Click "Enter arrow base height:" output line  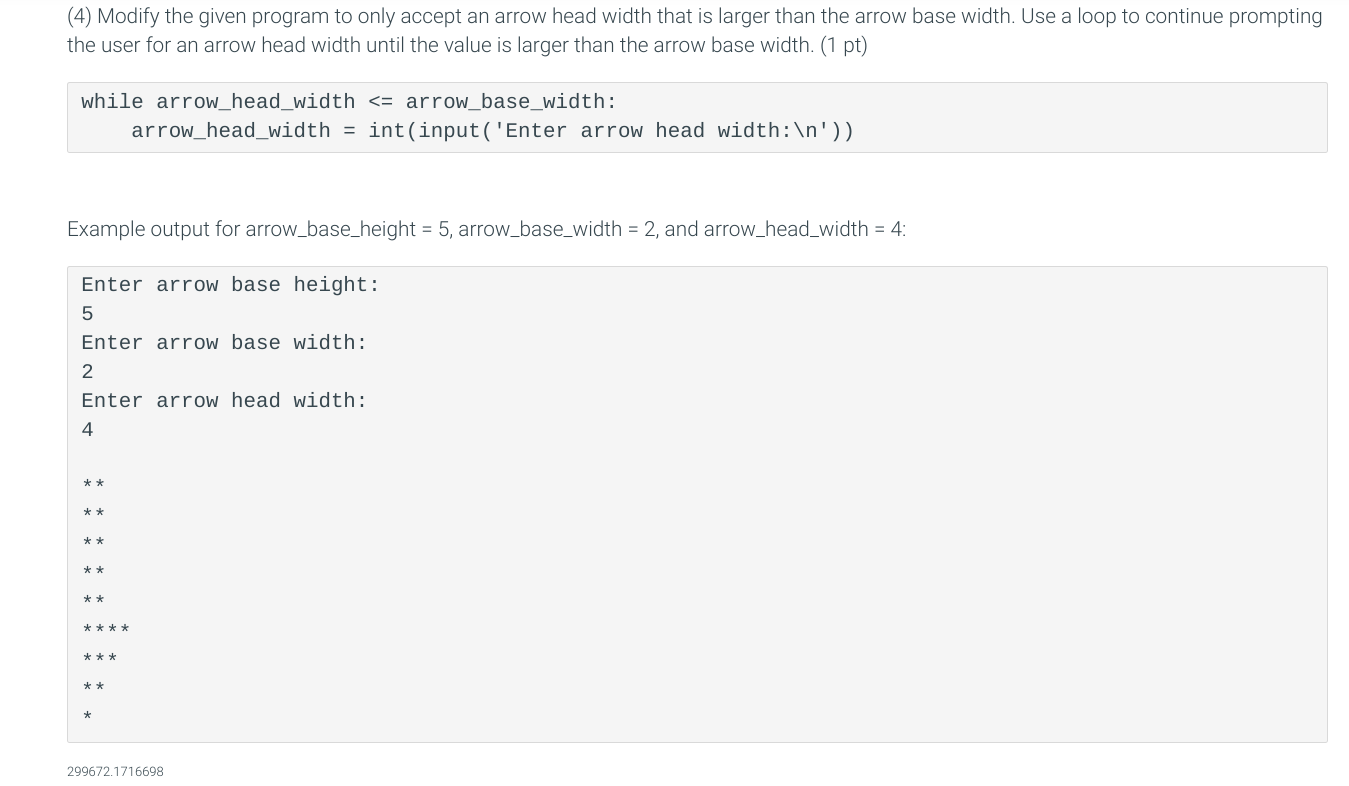click(230, 285)
